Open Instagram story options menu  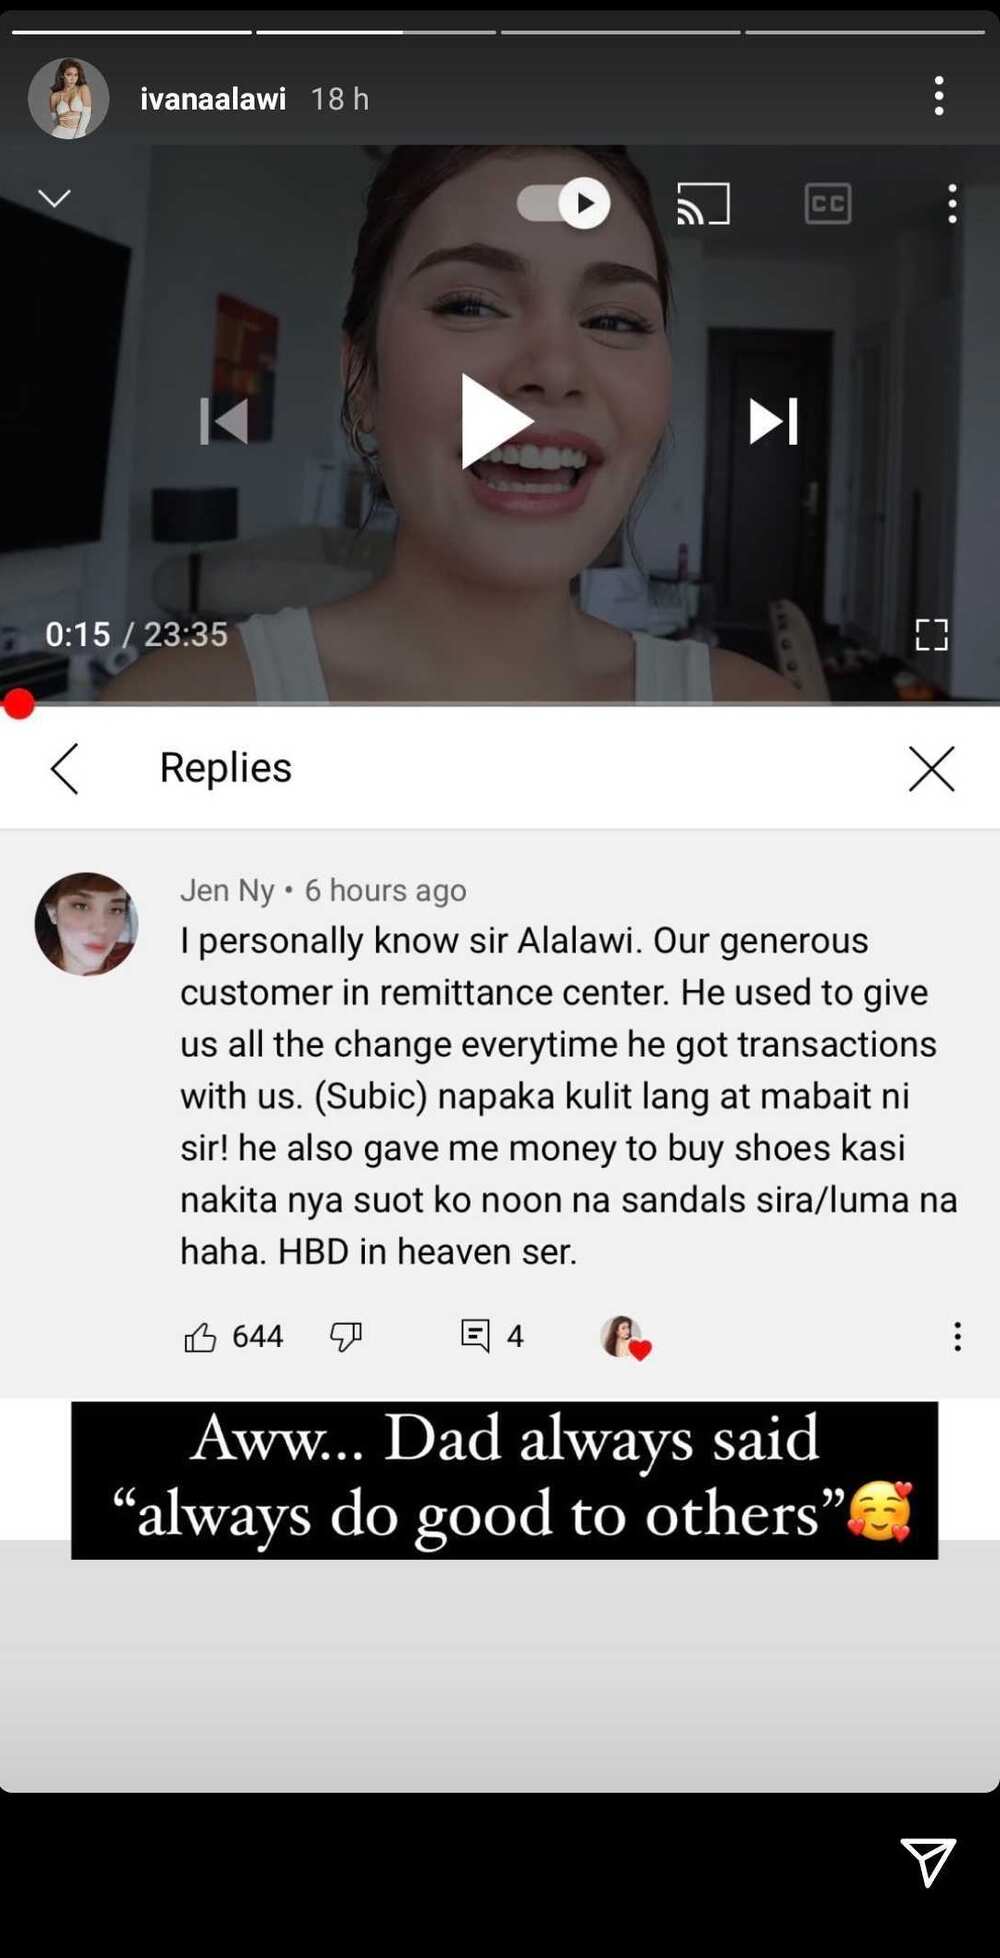[939, 96]
